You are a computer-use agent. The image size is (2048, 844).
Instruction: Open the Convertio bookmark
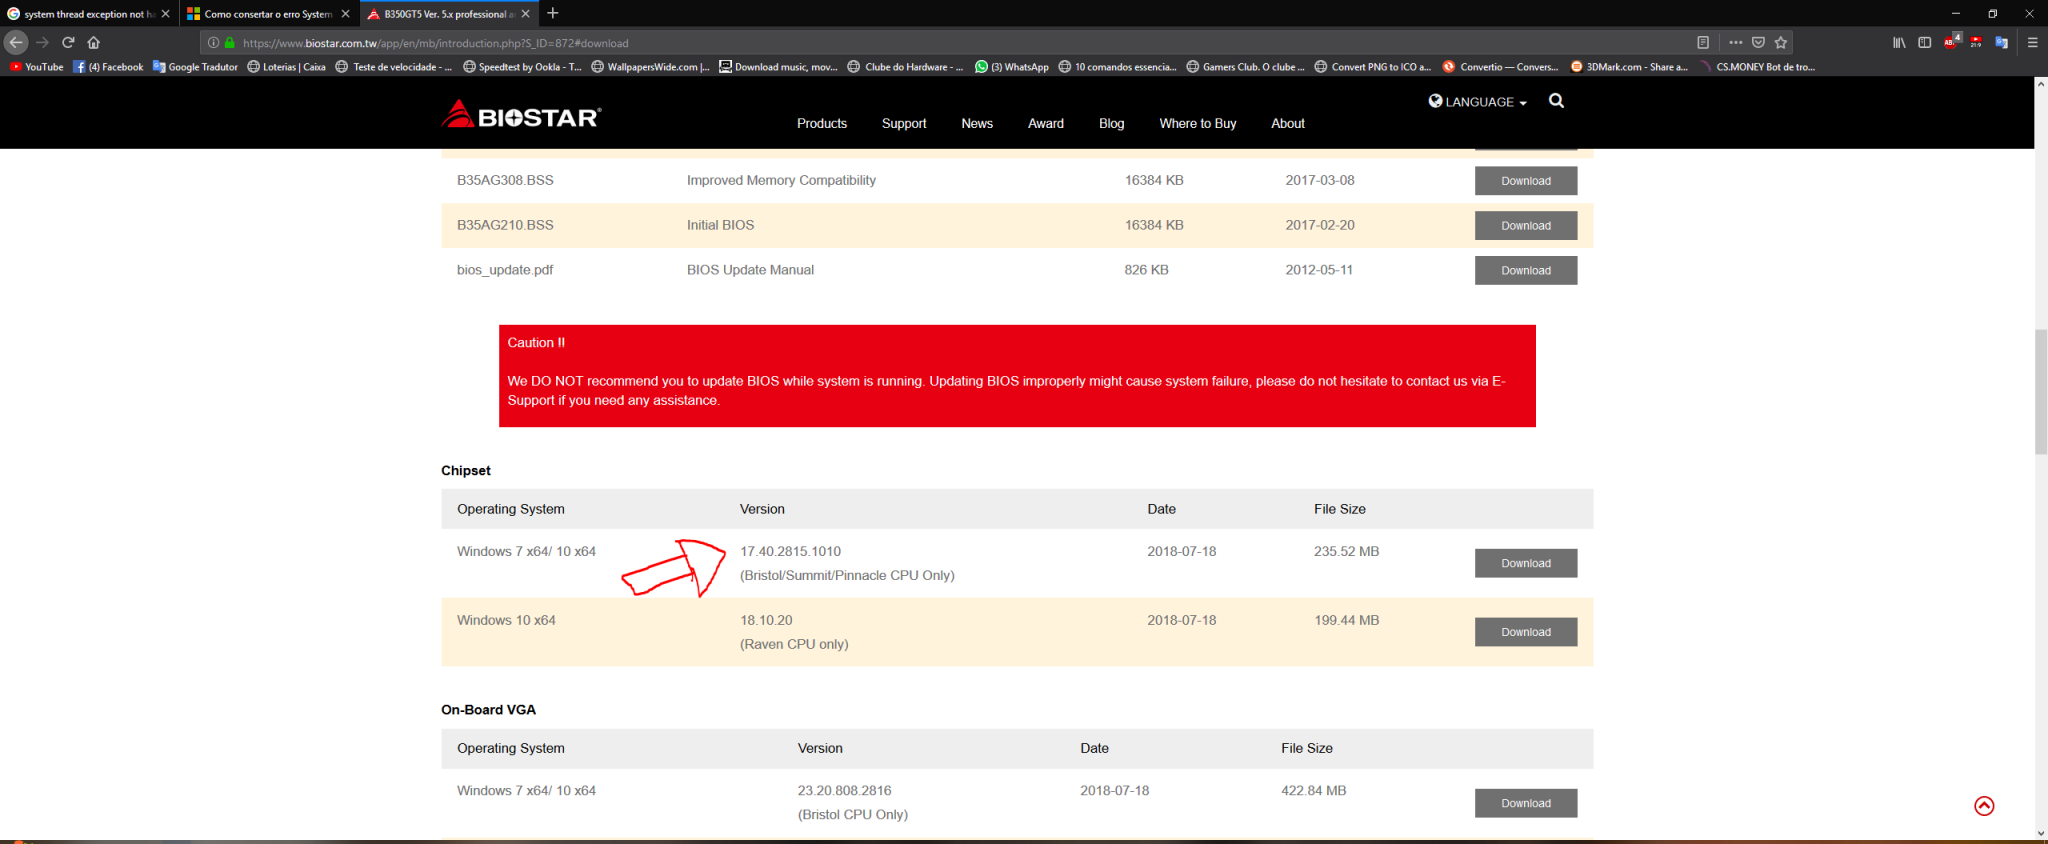tap(1501, 67)
